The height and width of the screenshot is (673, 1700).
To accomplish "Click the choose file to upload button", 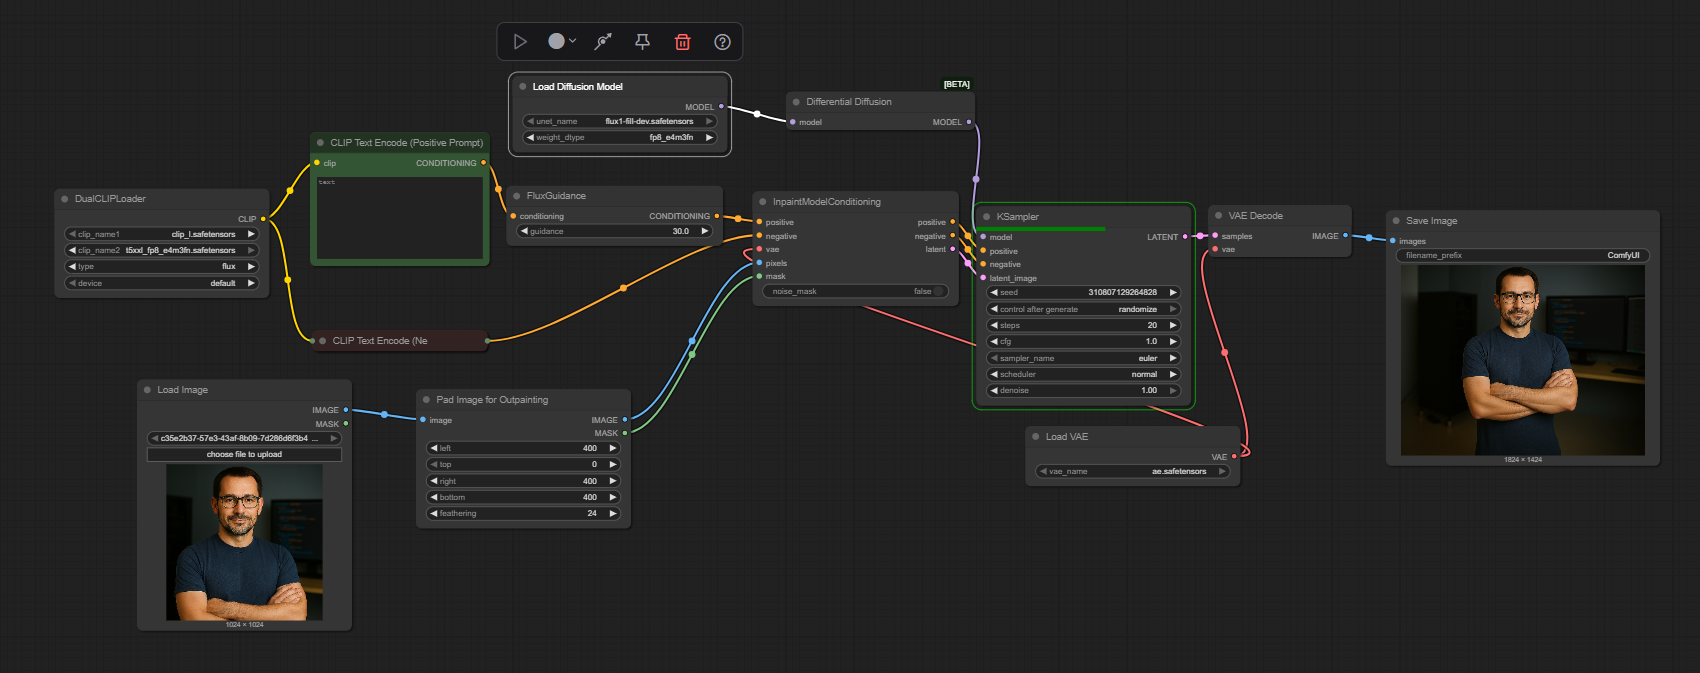I will click(244, 454).
